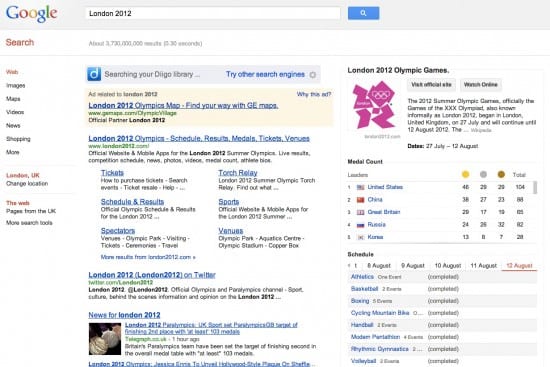The image size is (550, 367).
Task: Open Athletics in the schedule
Action: click(362, 277)
